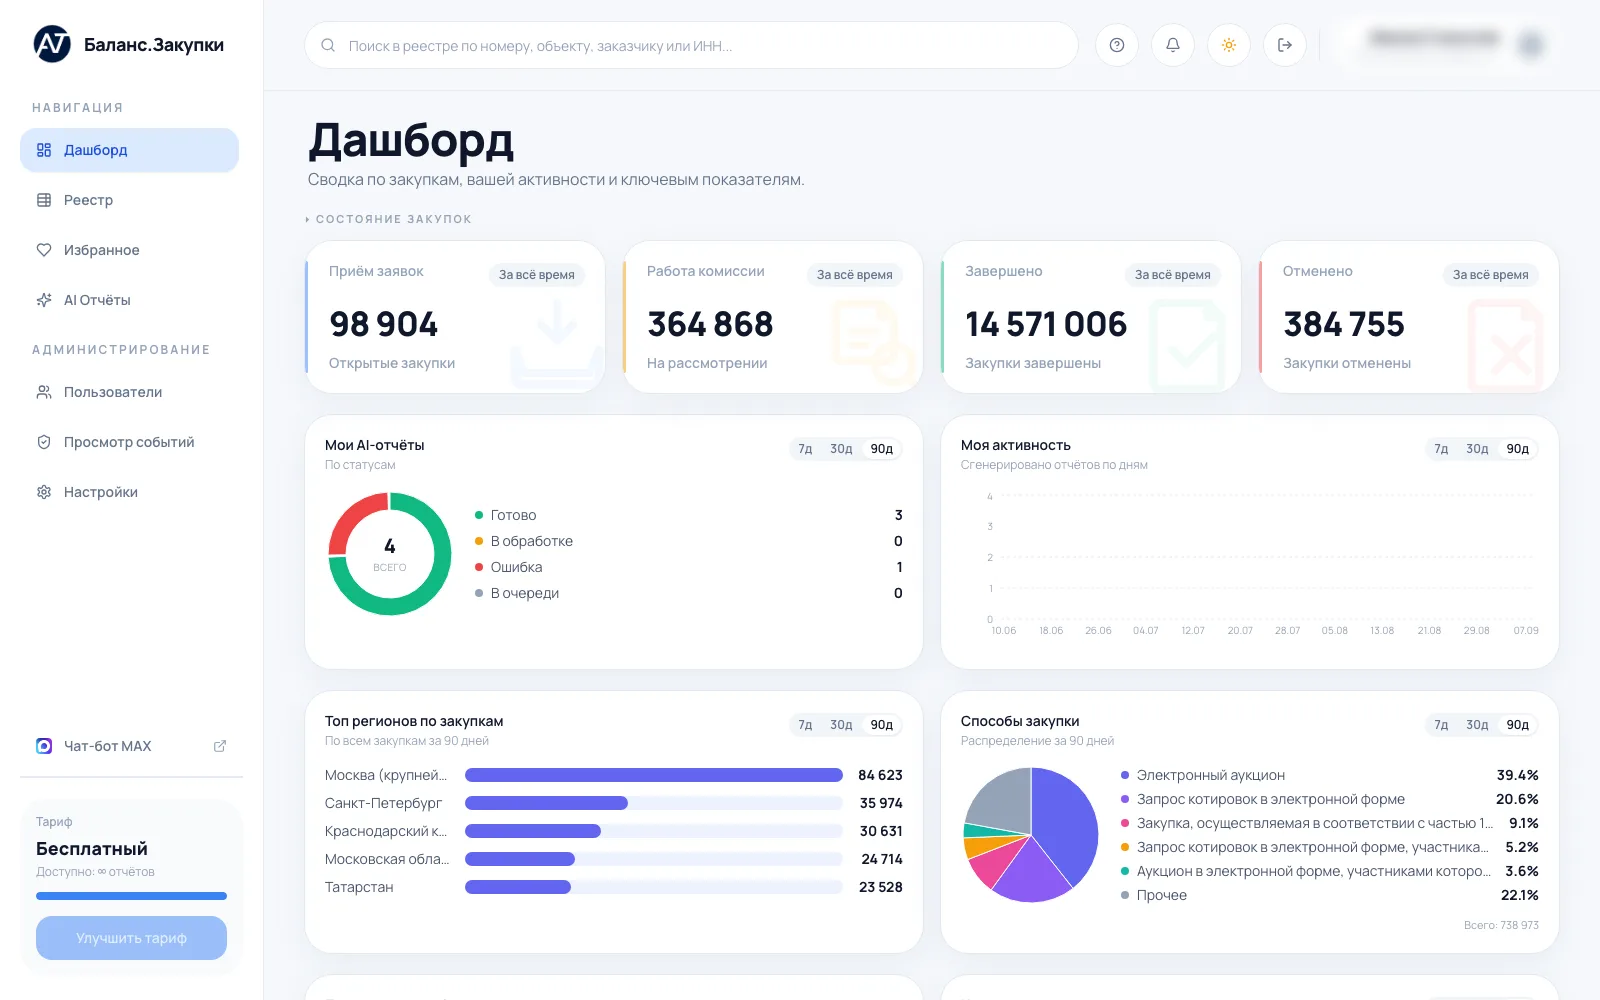Image resolution: width=1600 pixels, height=1000 pixels.
Task: Click the Улучшить тариф button
Action: pyautogui.click(x=131, y=938)
